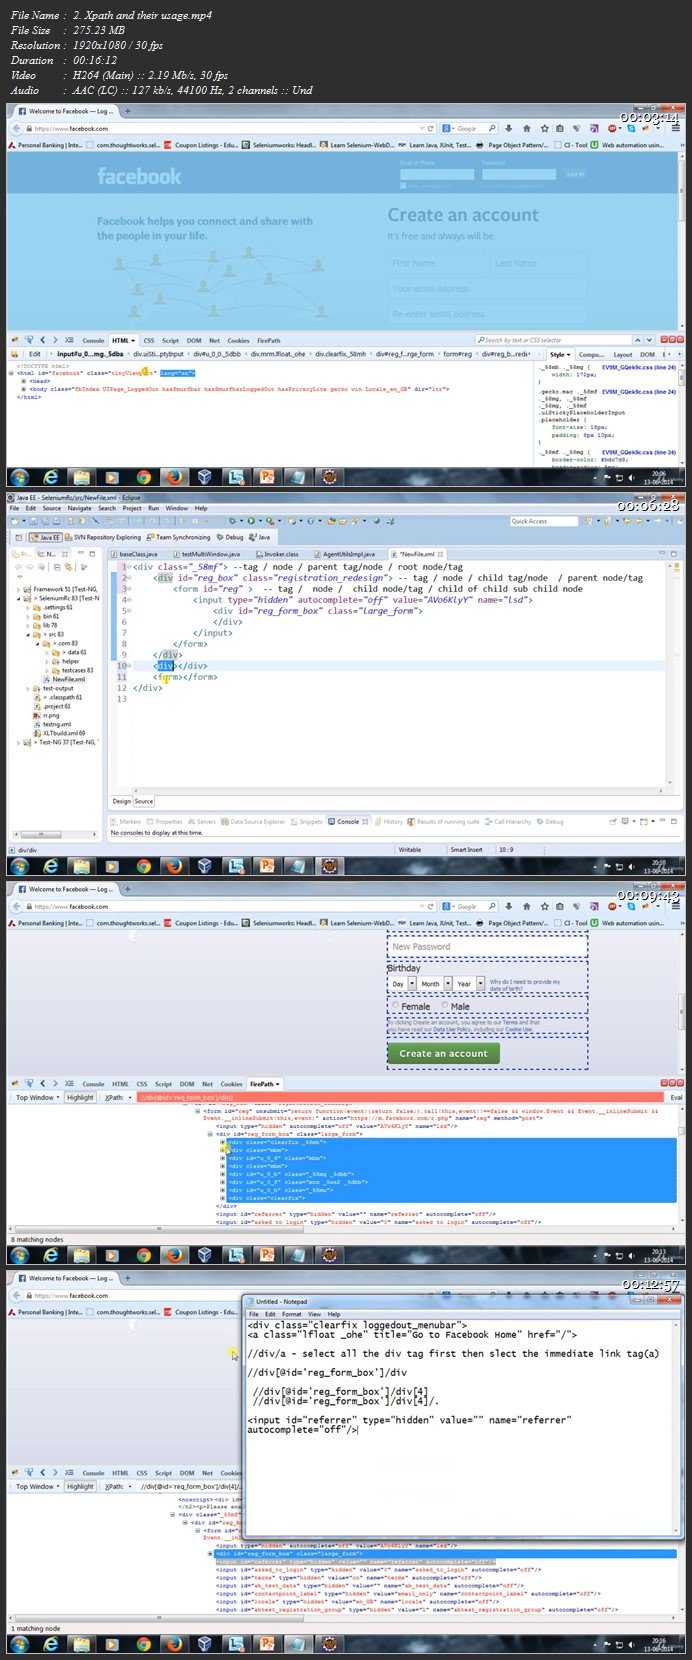
Task: Open the Project menu in Eclipse
Action: [x=131, y=508]
